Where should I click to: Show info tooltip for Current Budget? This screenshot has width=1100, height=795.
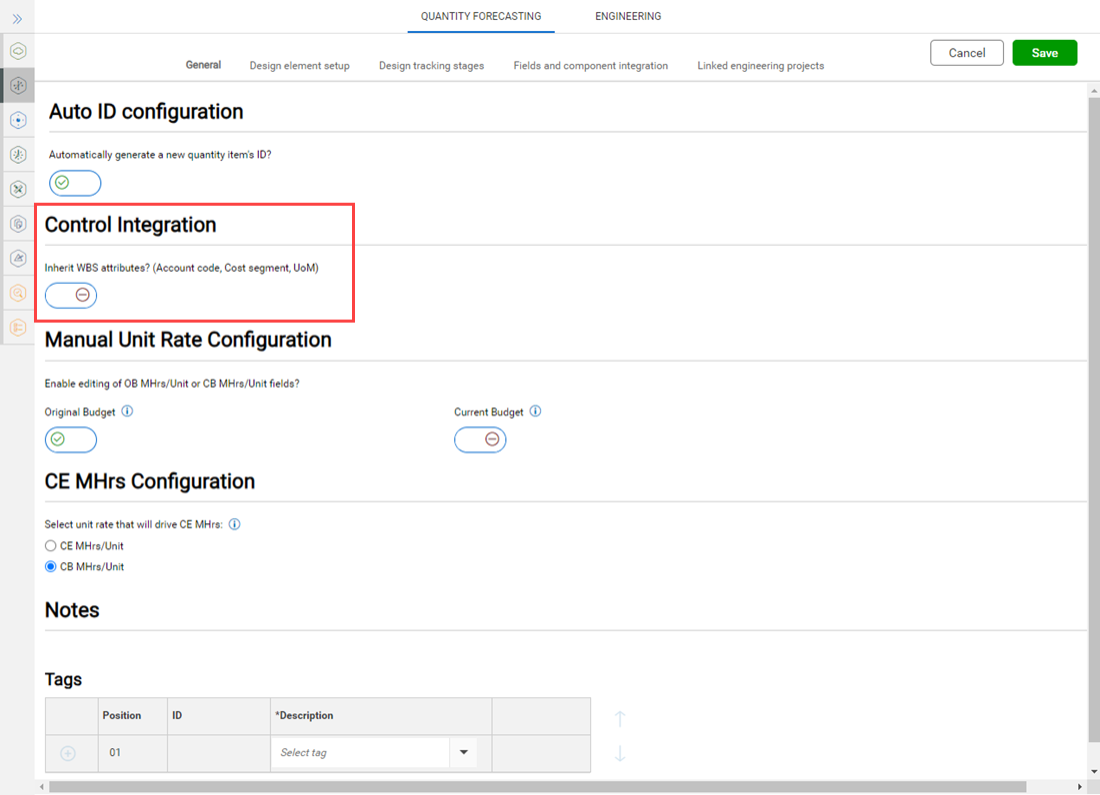click(535, 411)
